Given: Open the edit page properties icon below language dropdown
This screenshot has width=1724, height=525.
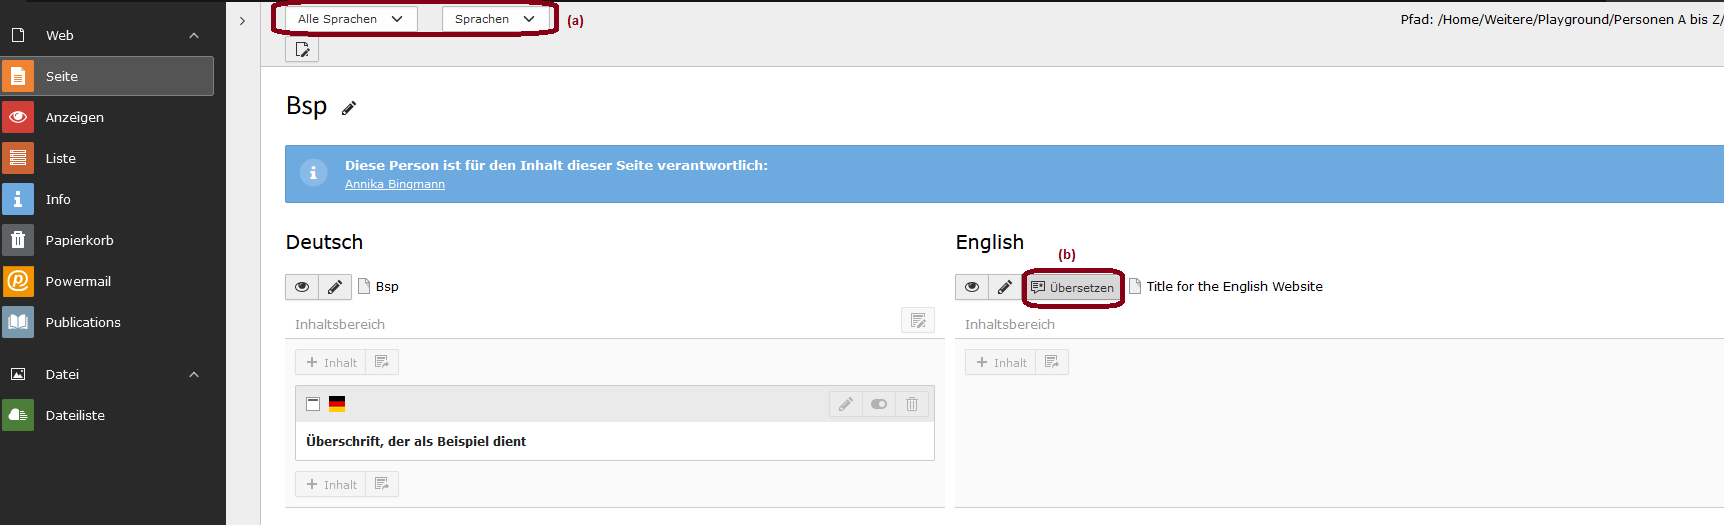Looking at the screenshot, I should click(x=302, y=49).
